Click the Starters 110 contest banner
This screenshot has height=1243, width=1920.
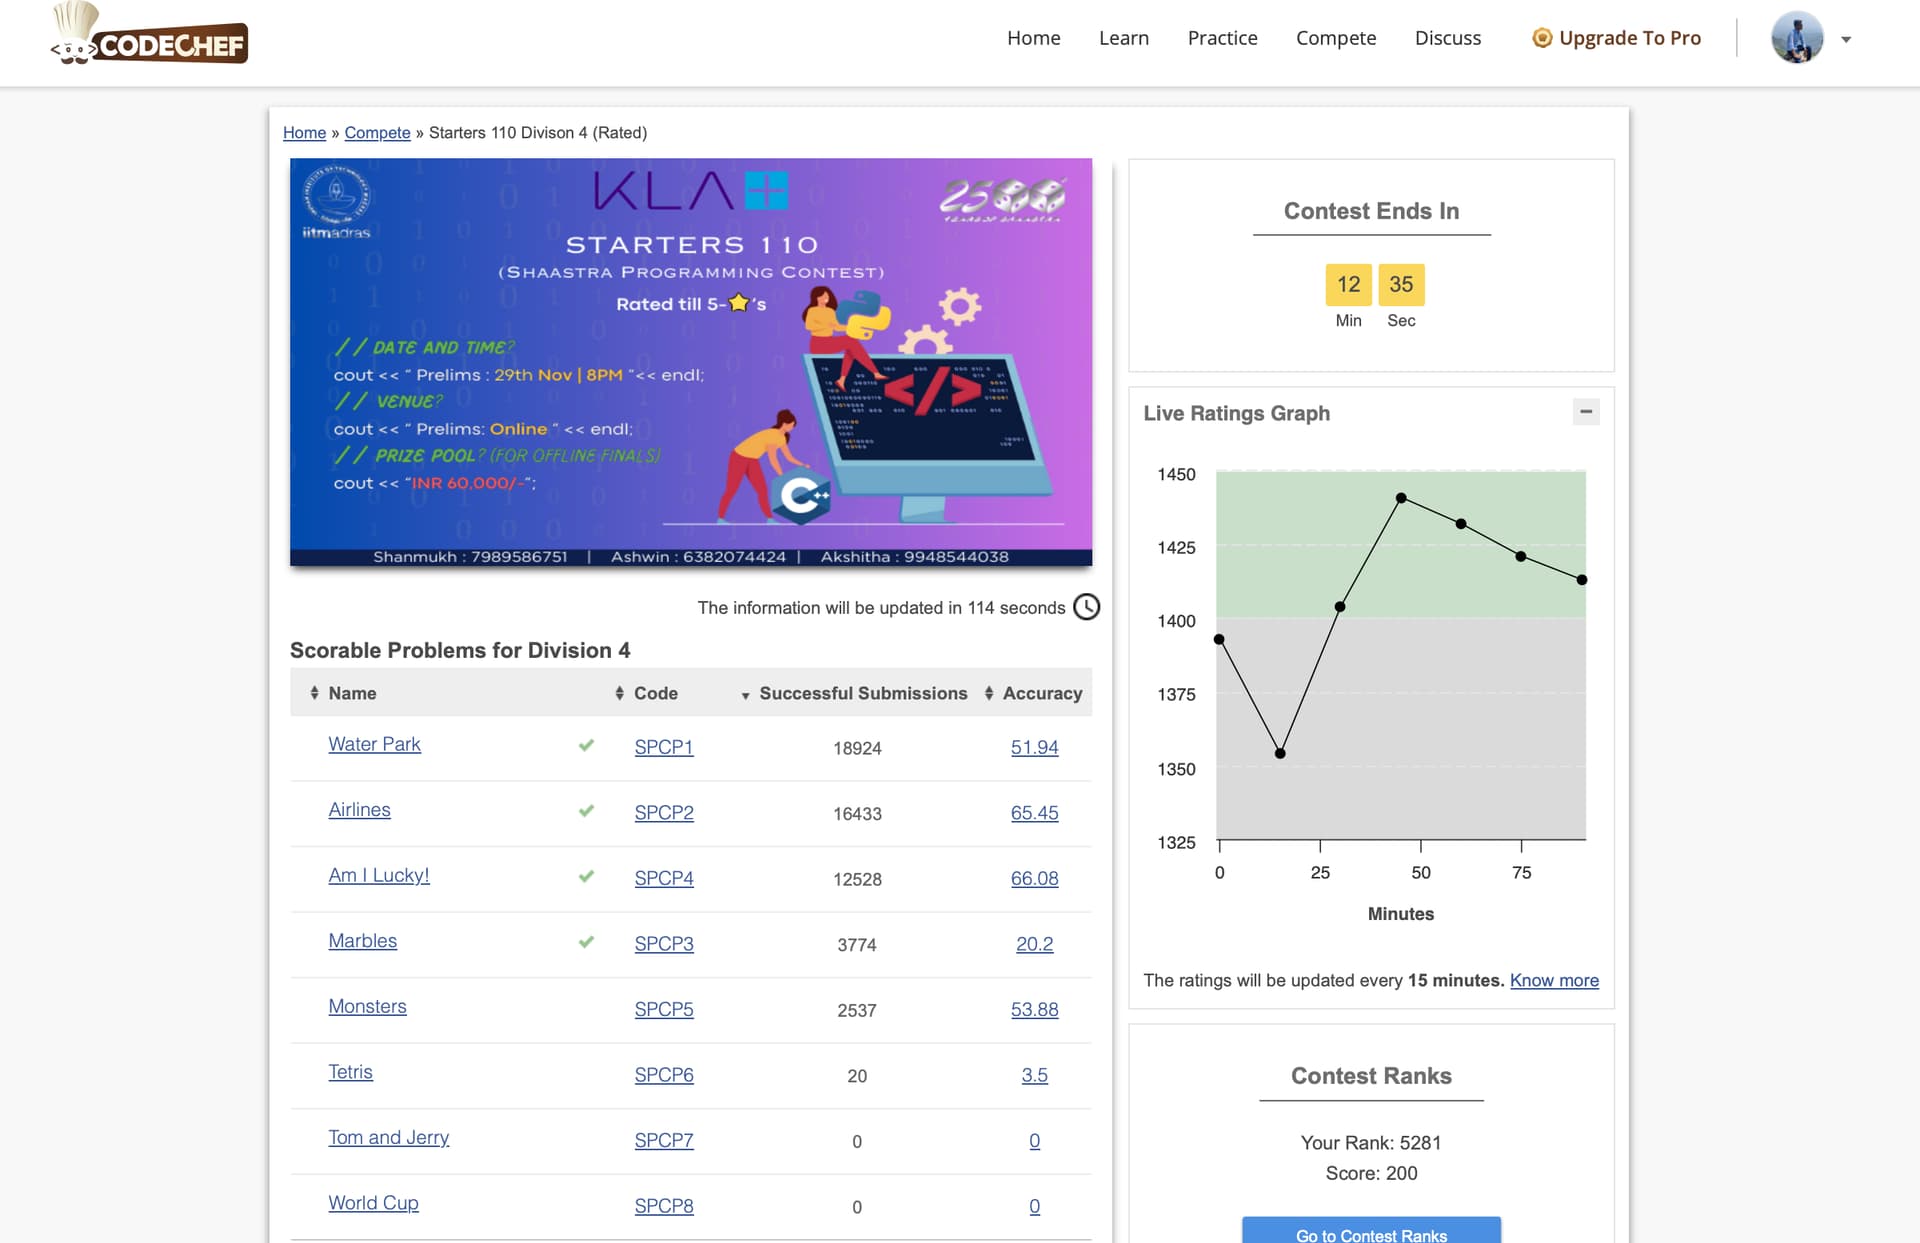tap(690, 361)
